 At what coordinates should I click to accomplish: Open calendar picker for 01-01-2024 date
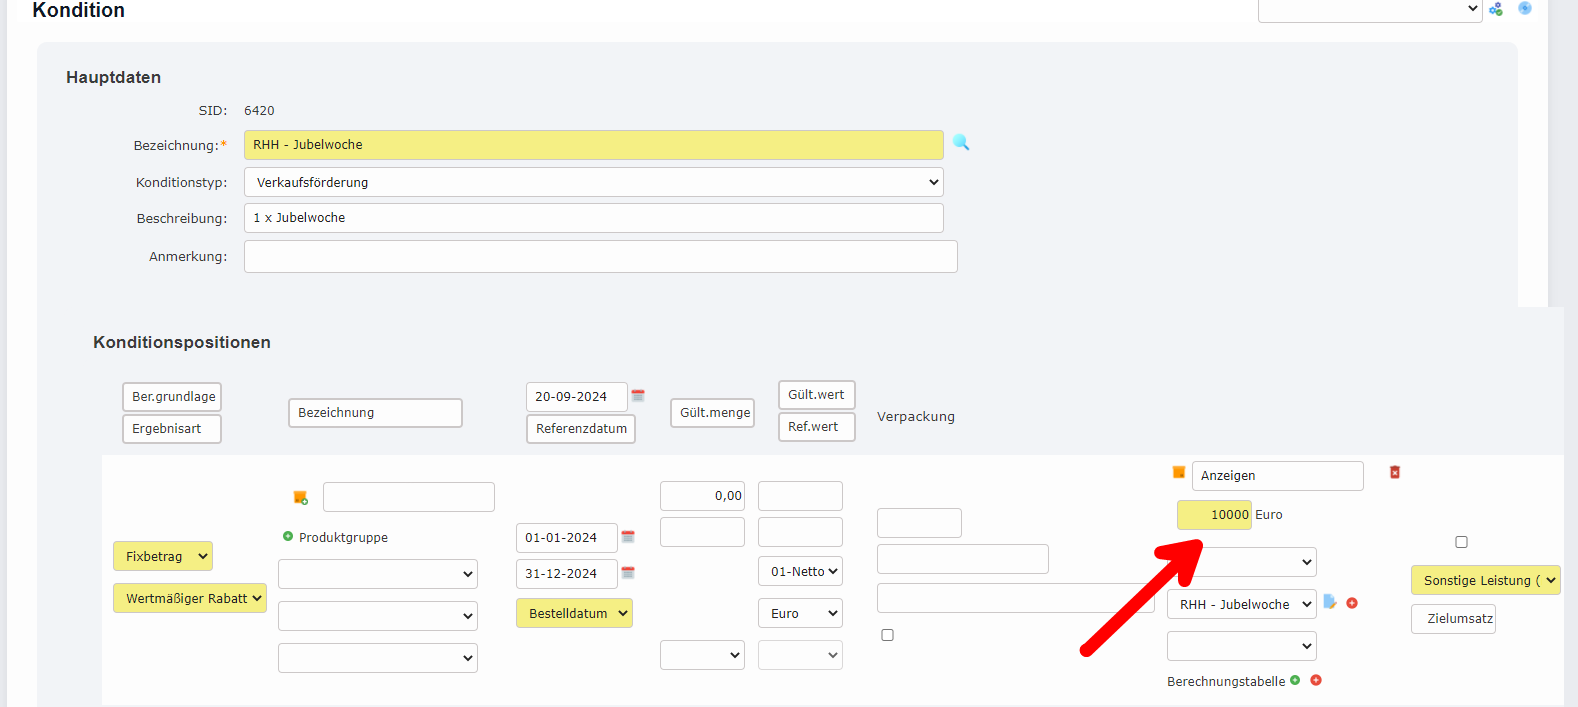pos(628,537)
